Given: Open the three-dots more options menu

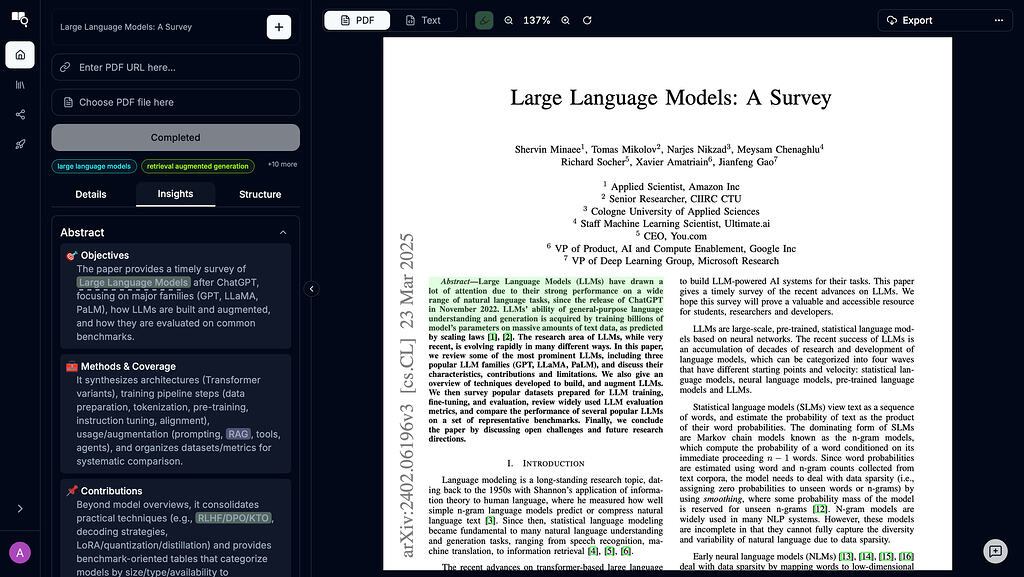Looking at the screenshot, I should (999, 20).
